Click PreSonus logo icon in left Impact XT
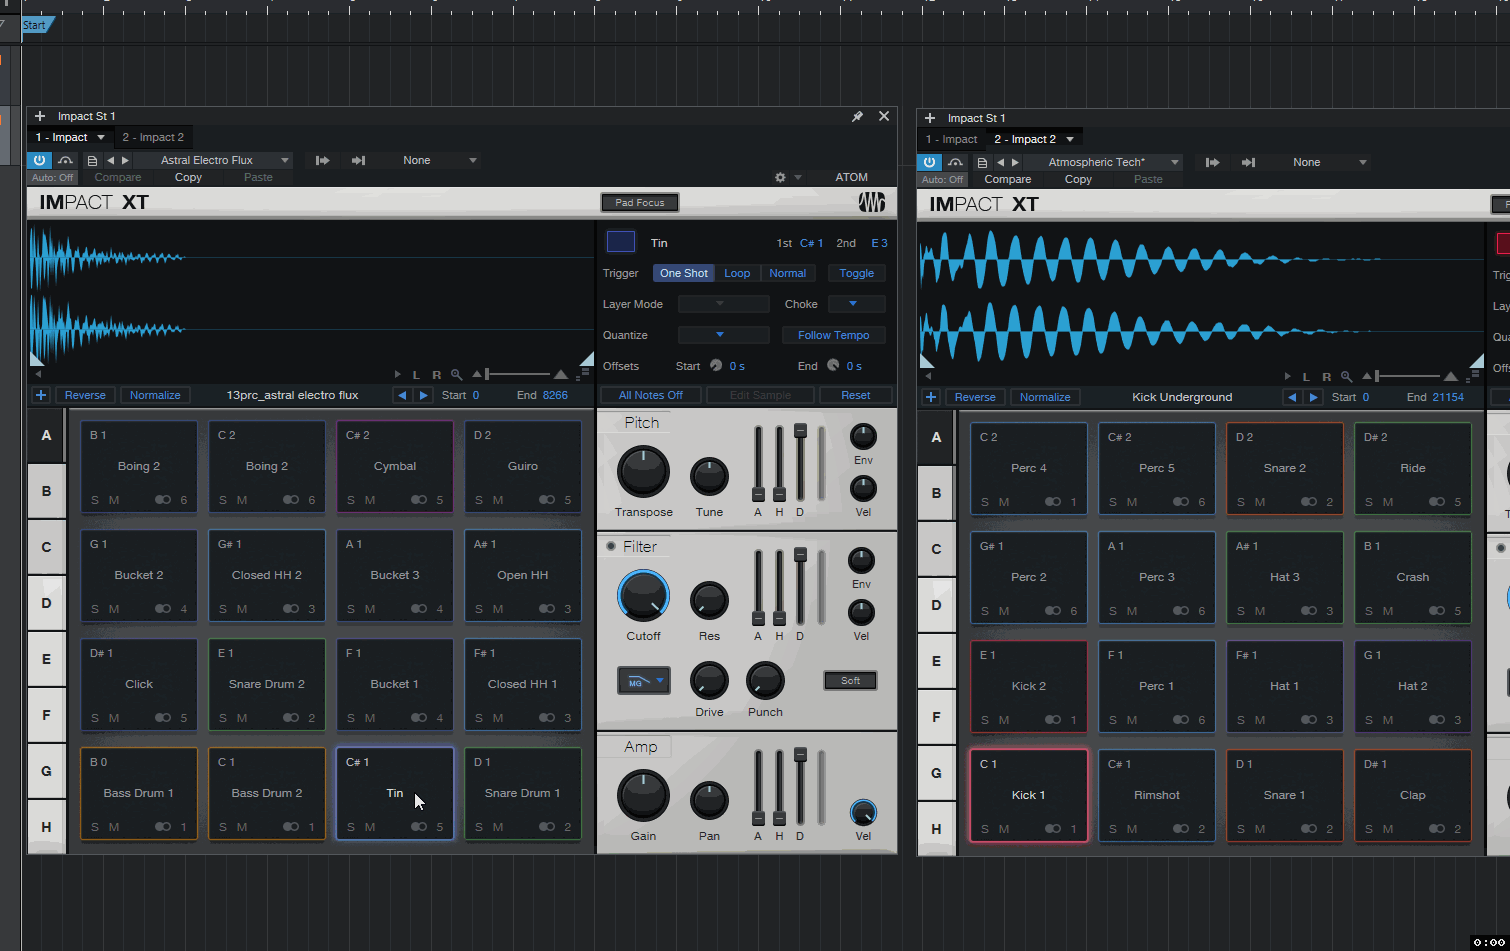This screenshot has height=951, width=1510. [x=871, y=202]
